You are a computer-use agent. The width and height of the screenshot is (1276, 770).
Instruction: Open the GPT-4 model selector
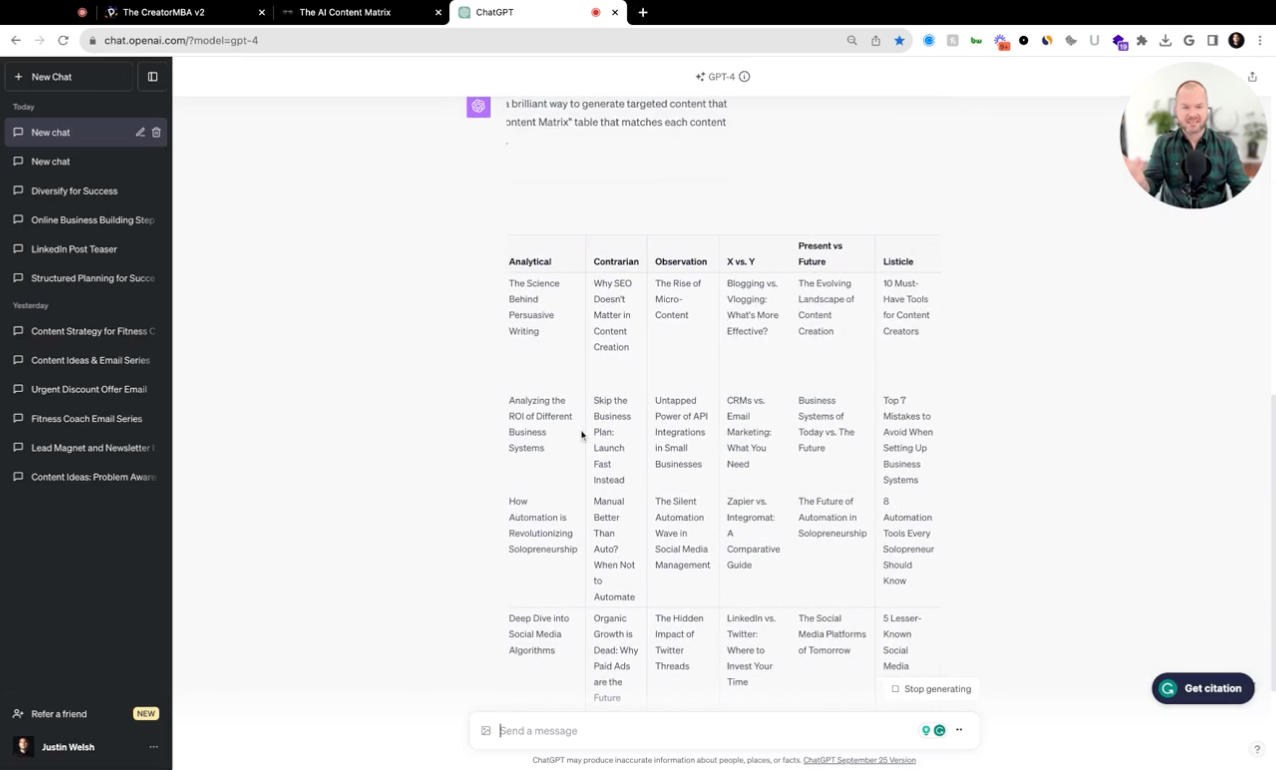pyautogui.click(x=722, y=76)
